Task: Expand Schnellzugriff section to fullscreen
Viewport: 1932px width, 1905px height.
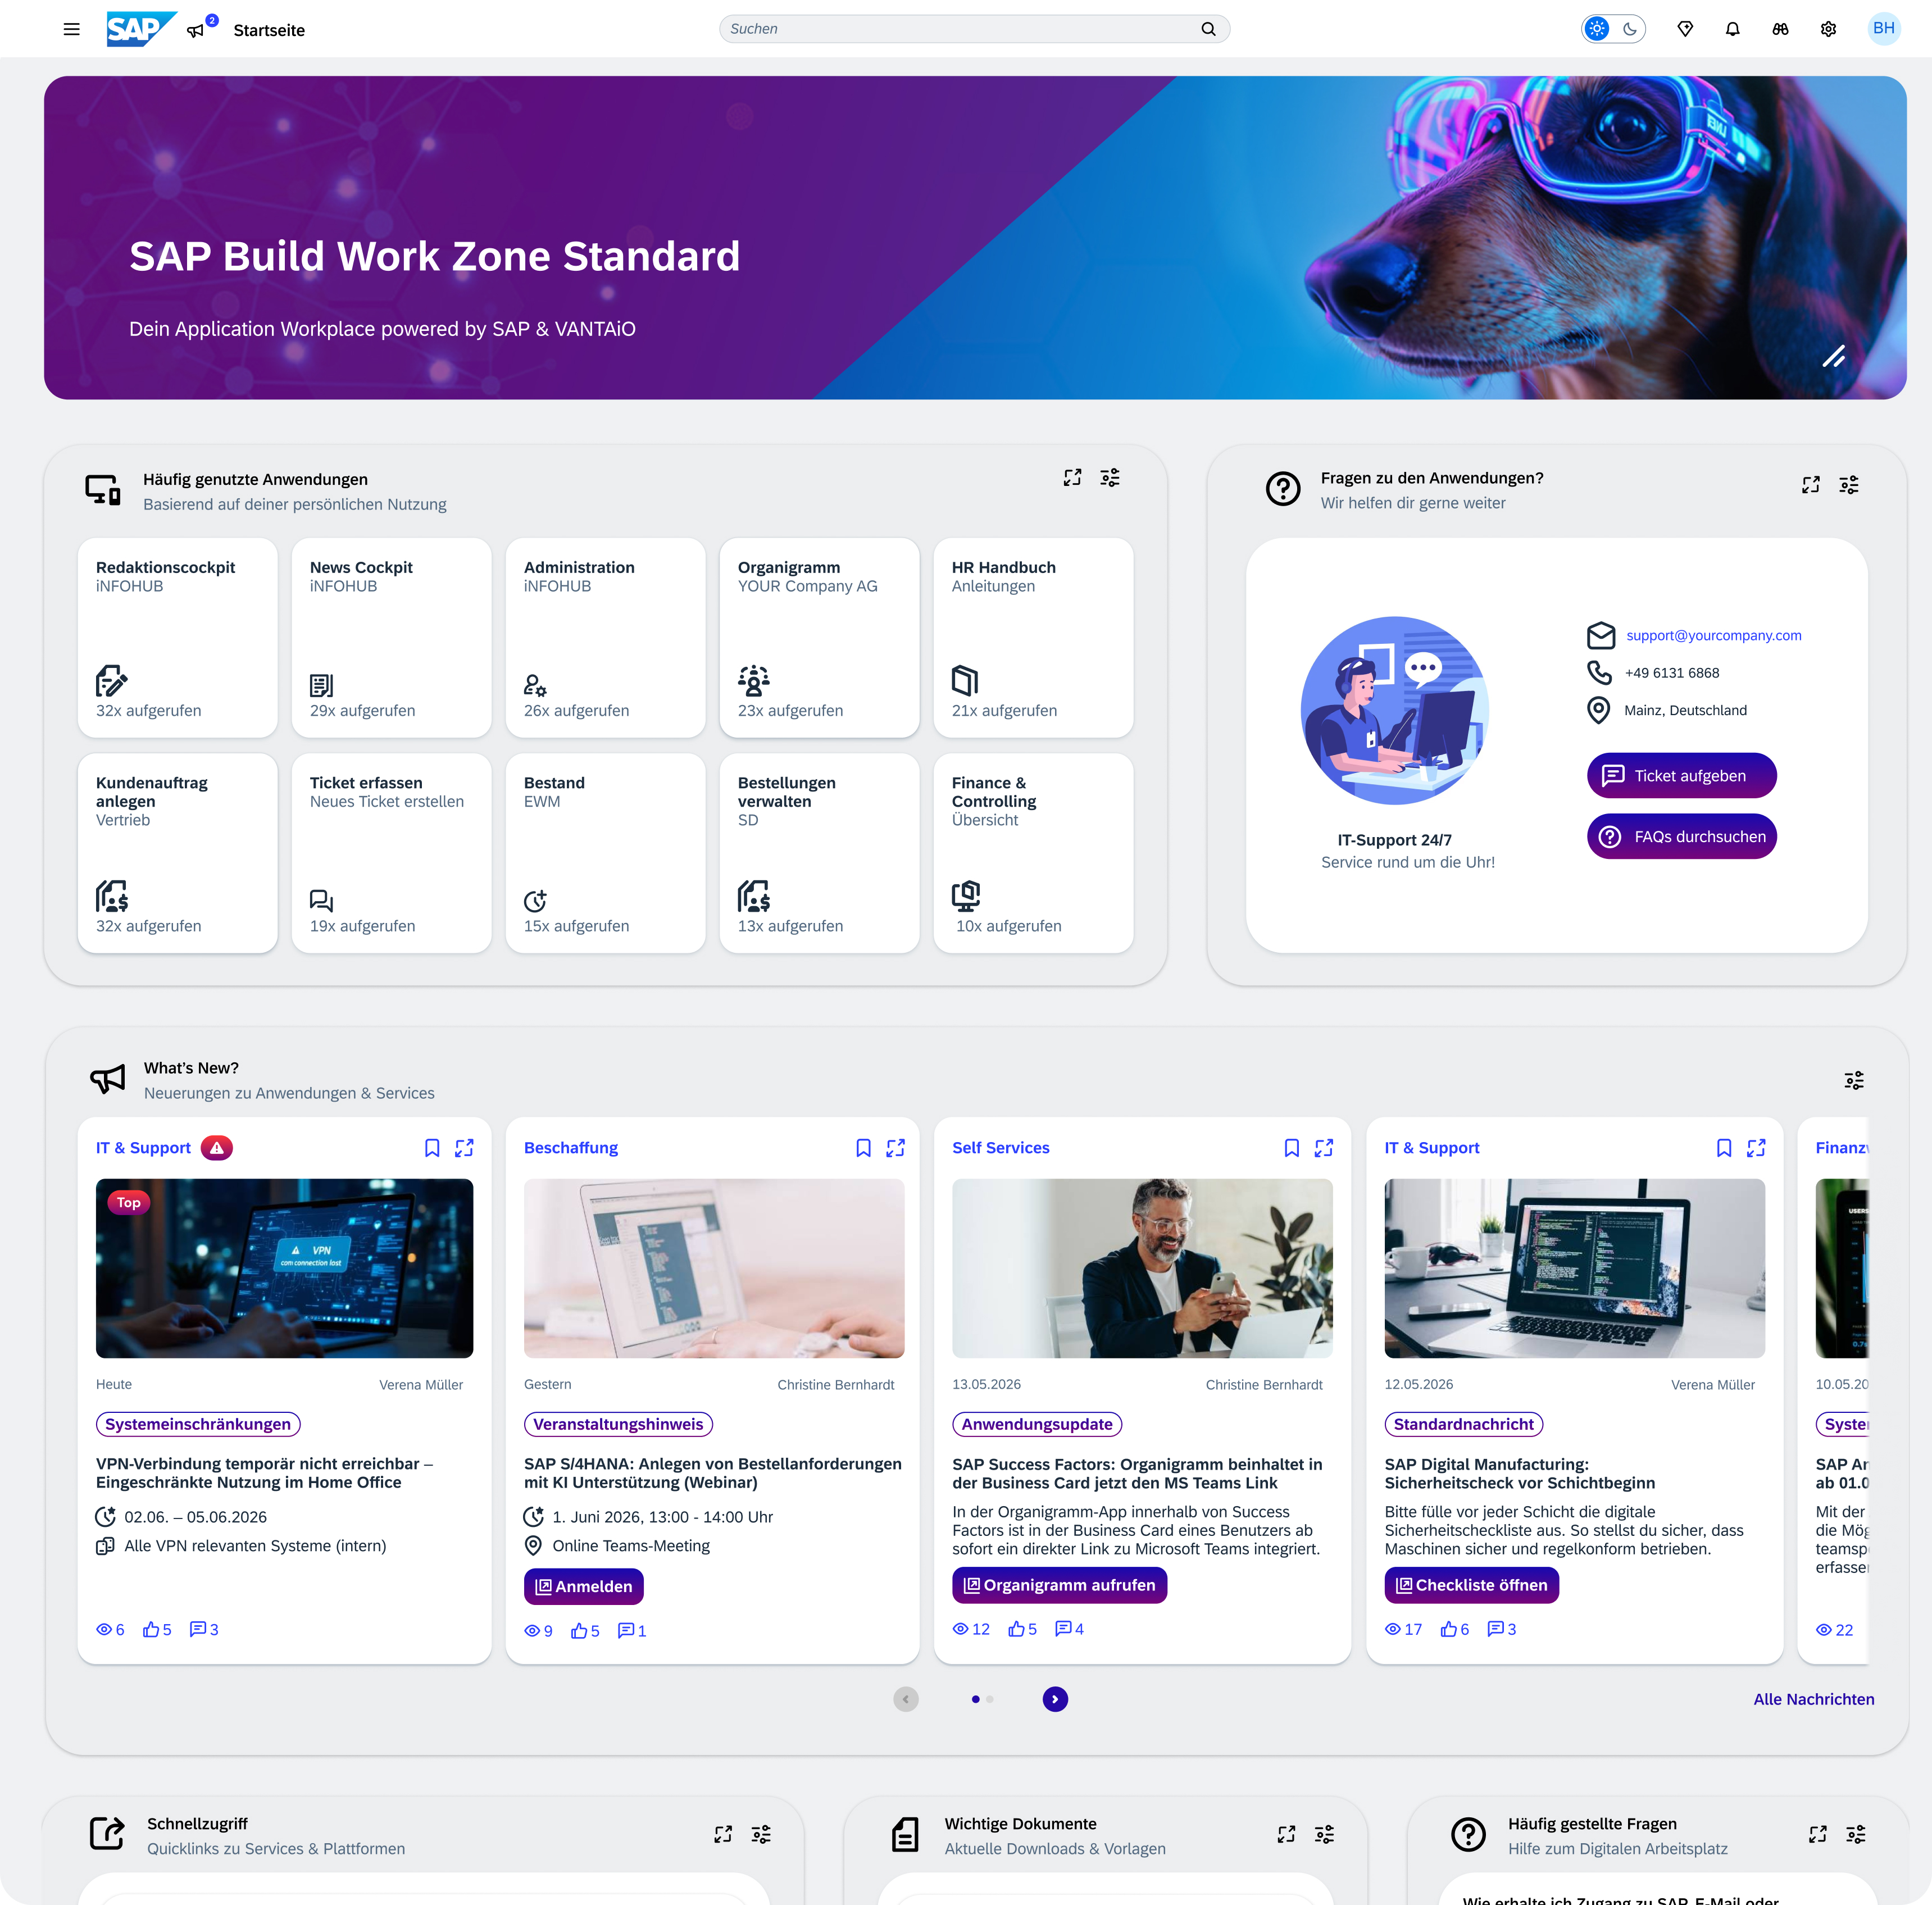Action: (x=723, y=1834)
